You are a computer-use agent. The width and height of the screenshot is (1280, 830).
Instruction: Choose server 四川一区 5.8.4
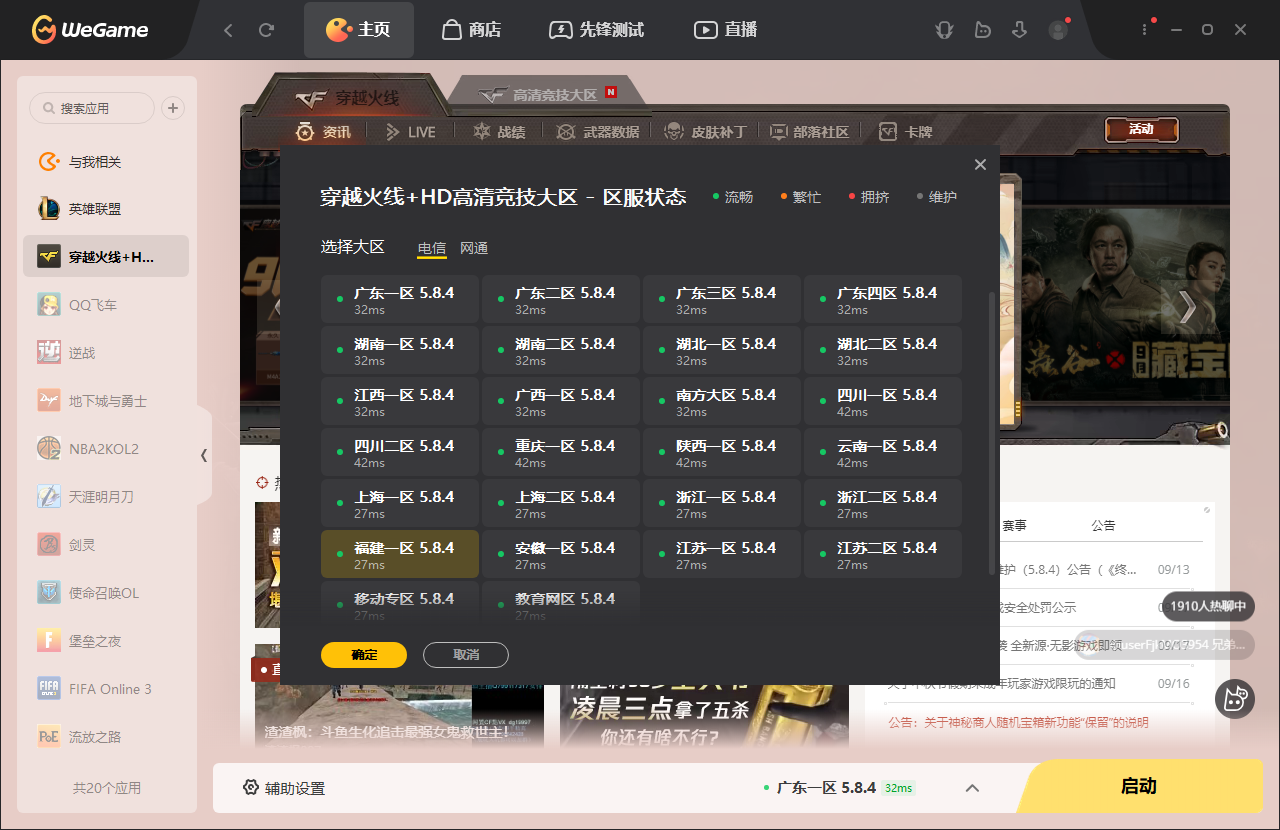coord(883,401)
